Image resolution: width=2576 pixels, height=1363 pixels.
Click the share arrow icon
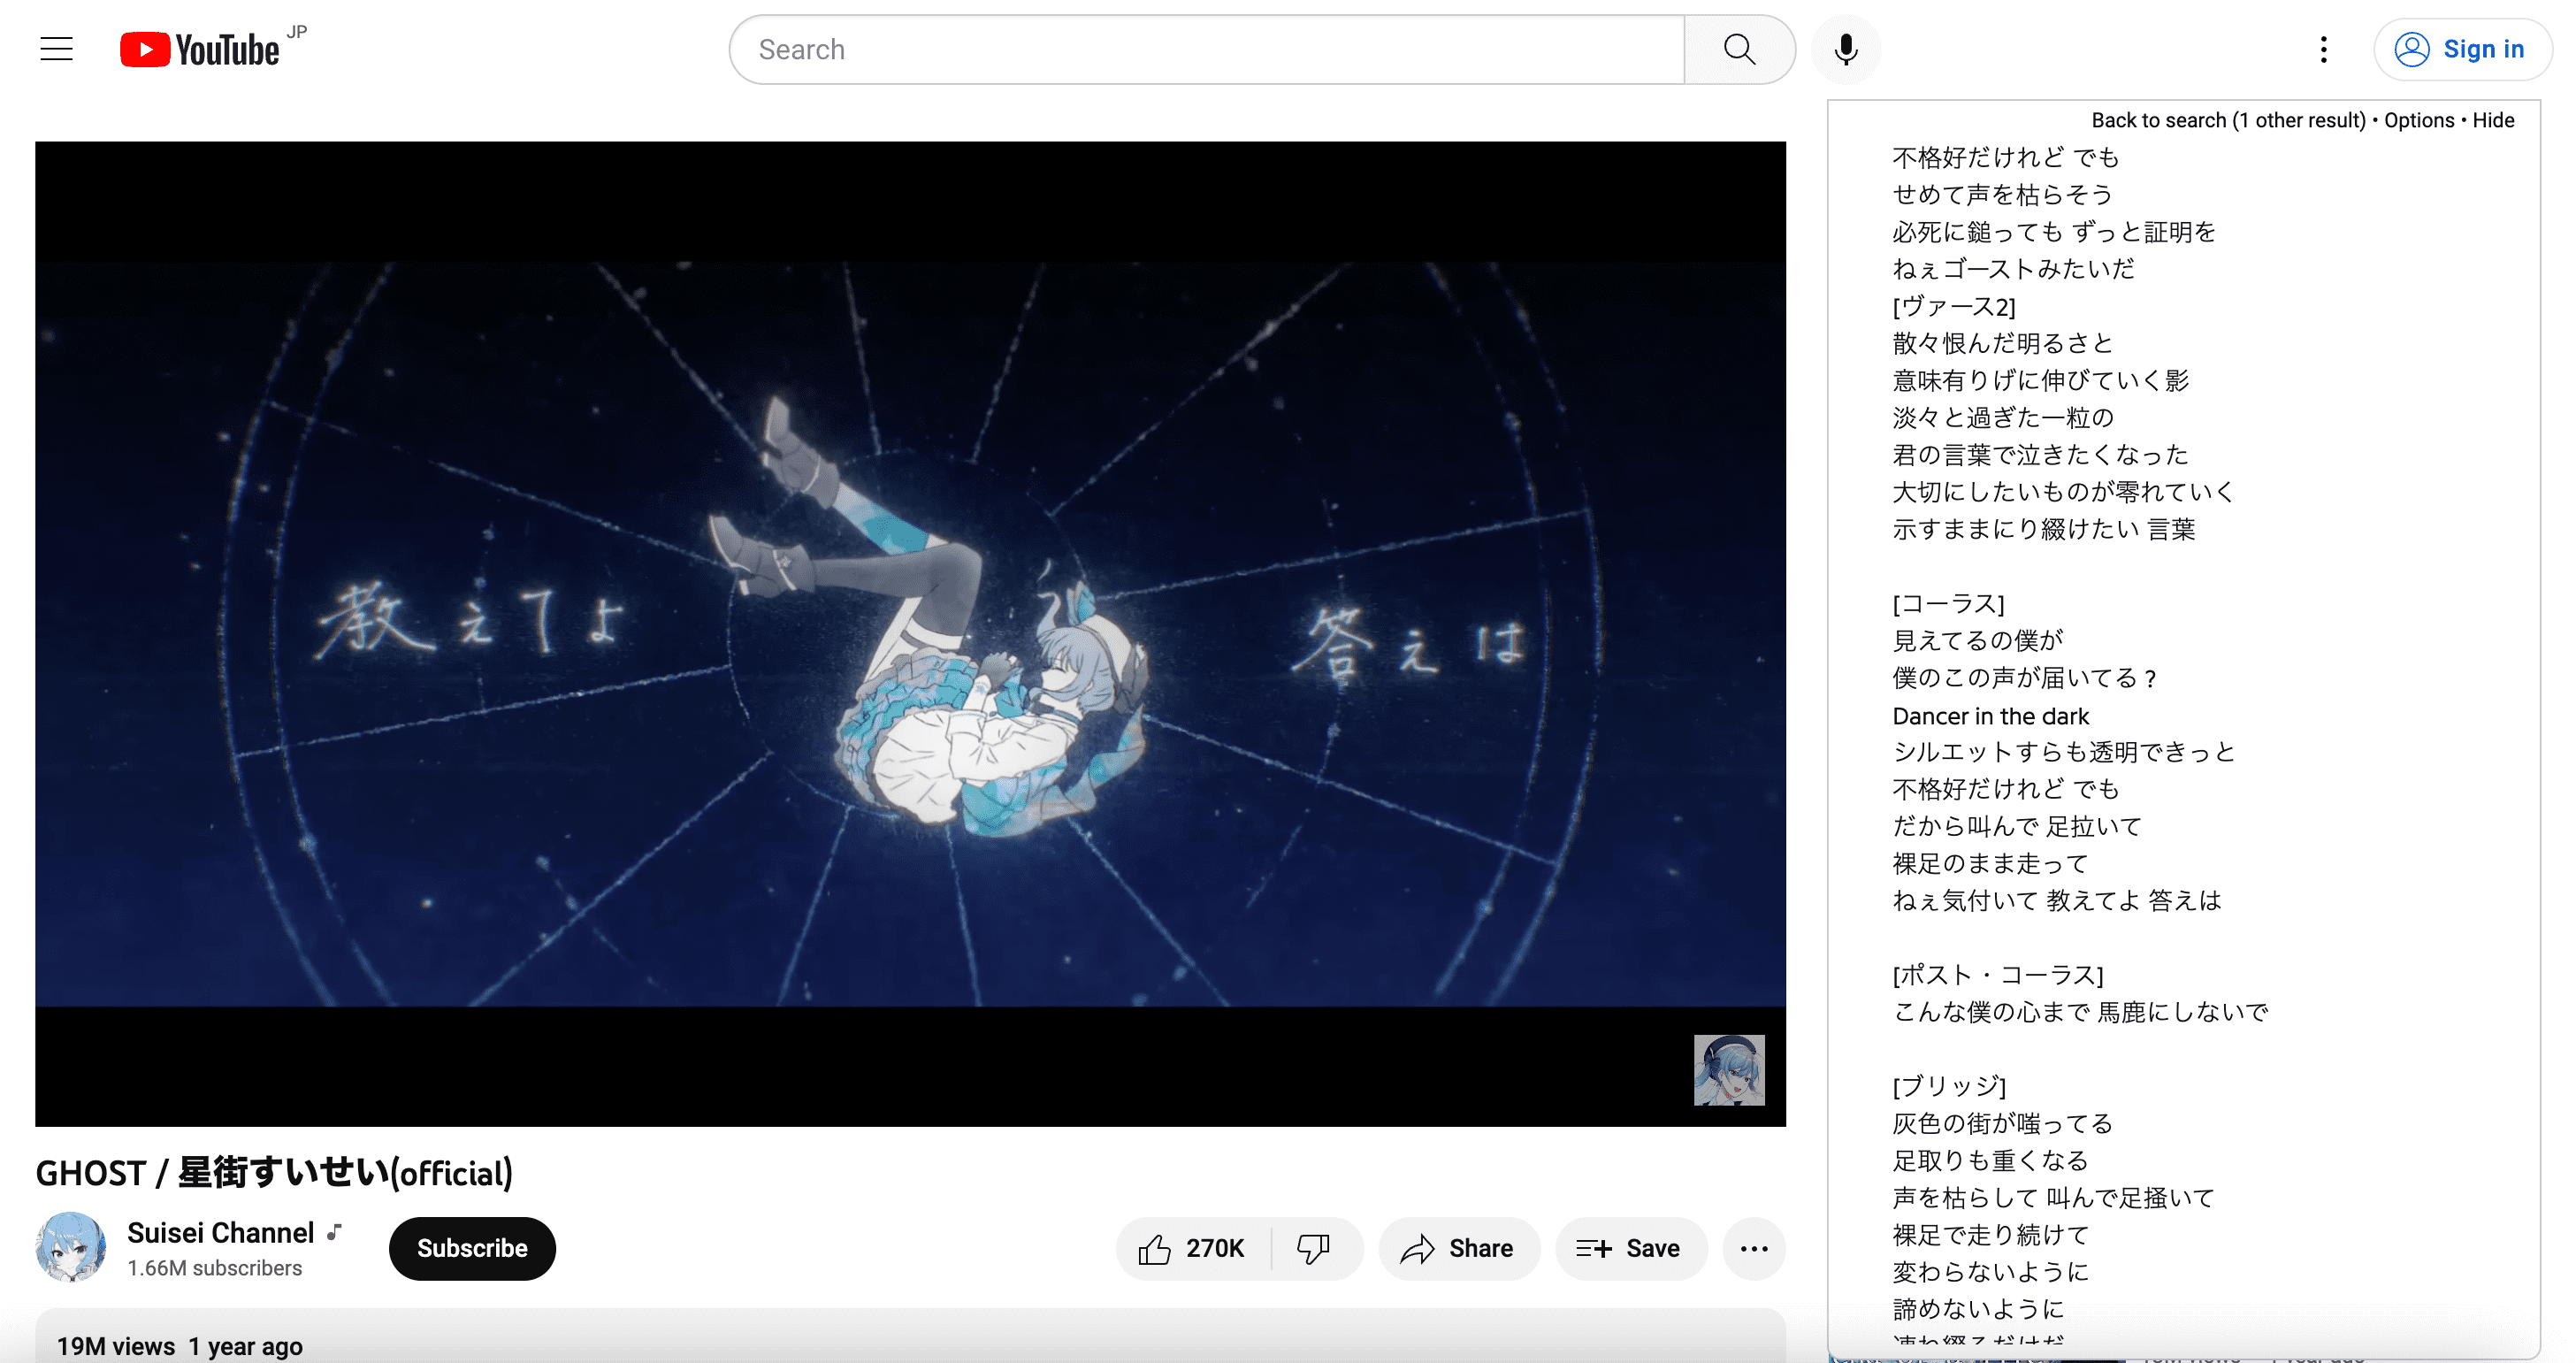tap(1418, 1247)
